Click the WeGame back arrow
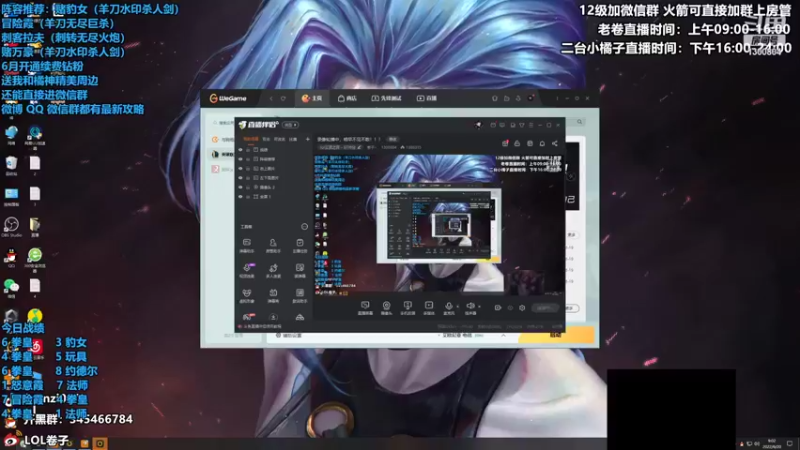800x450 pixels. point(271,98)
